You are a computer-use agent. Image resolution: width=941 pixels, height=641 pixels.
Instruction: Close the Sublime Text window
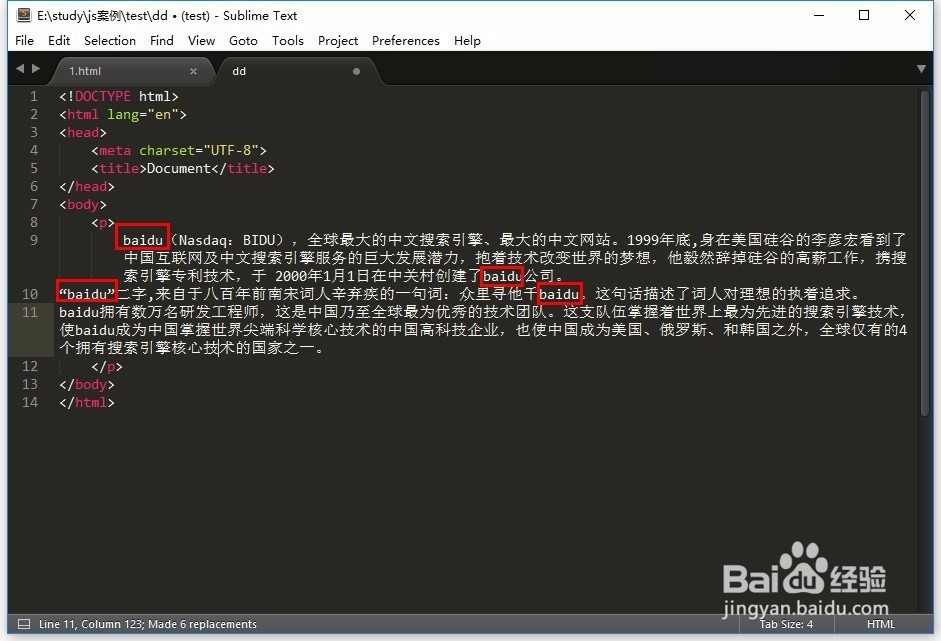[910, 15]
